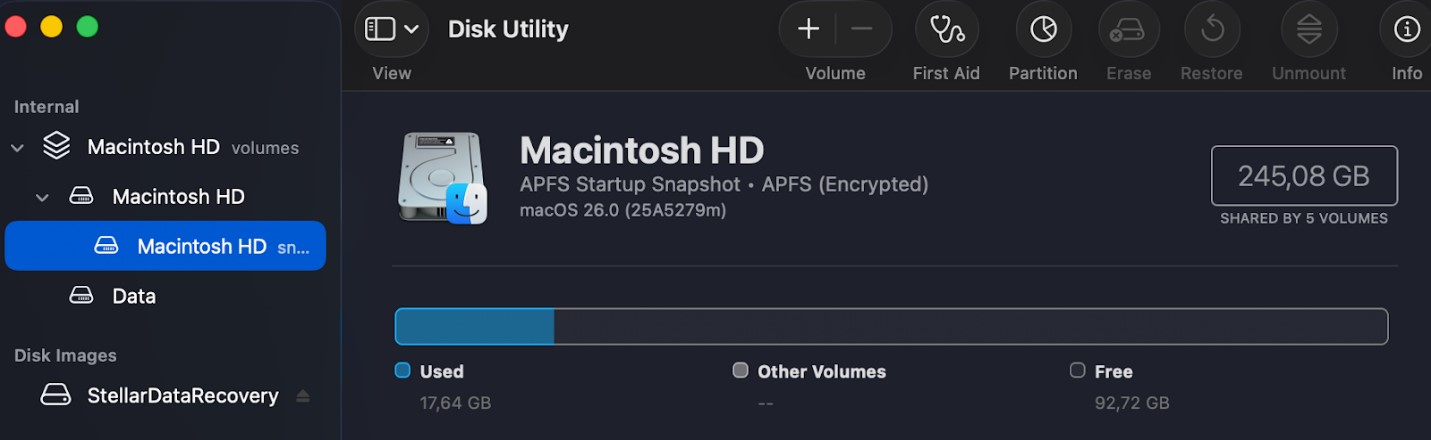Image resolution: width=1431 pixels, height=440 pixels.
Task: Open the sidebar View dropdown
Action: tap(391, 29)
